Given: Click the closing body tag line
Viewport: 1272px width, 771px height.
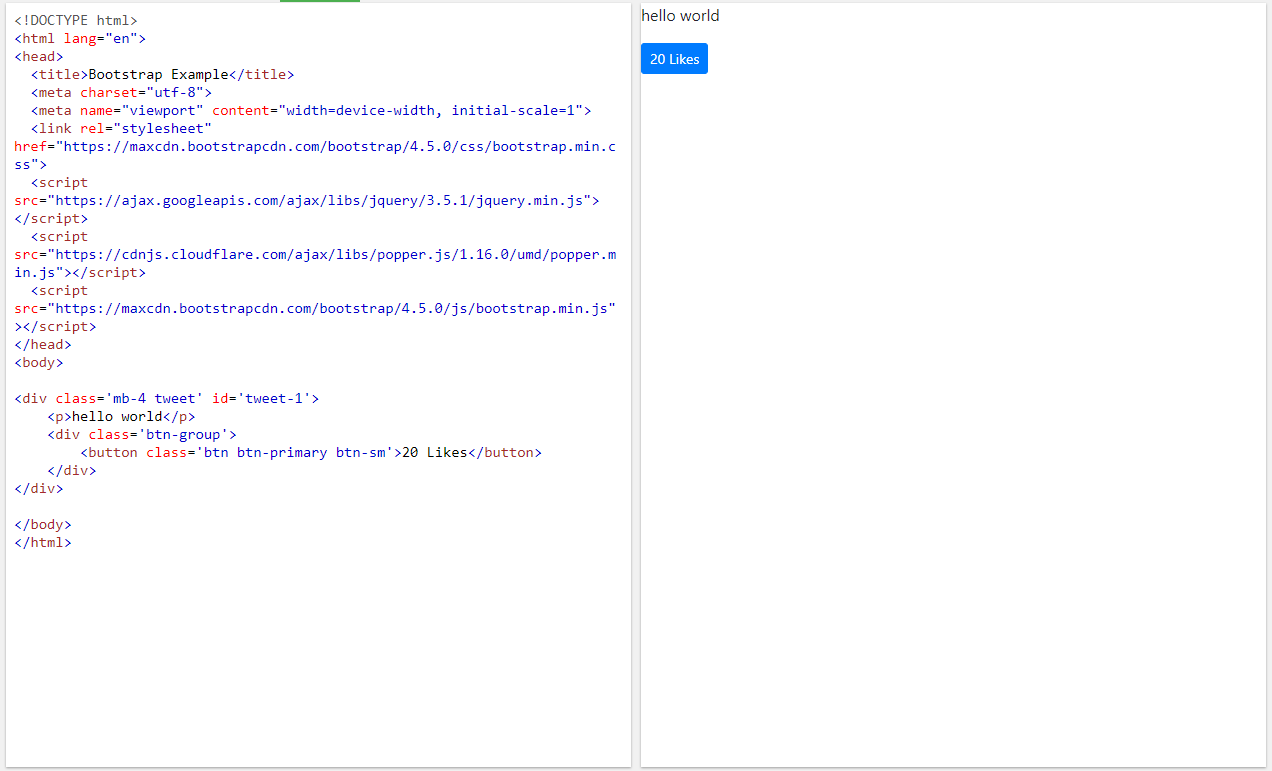Looking at the screenshot, I should (x=43, y=524).
